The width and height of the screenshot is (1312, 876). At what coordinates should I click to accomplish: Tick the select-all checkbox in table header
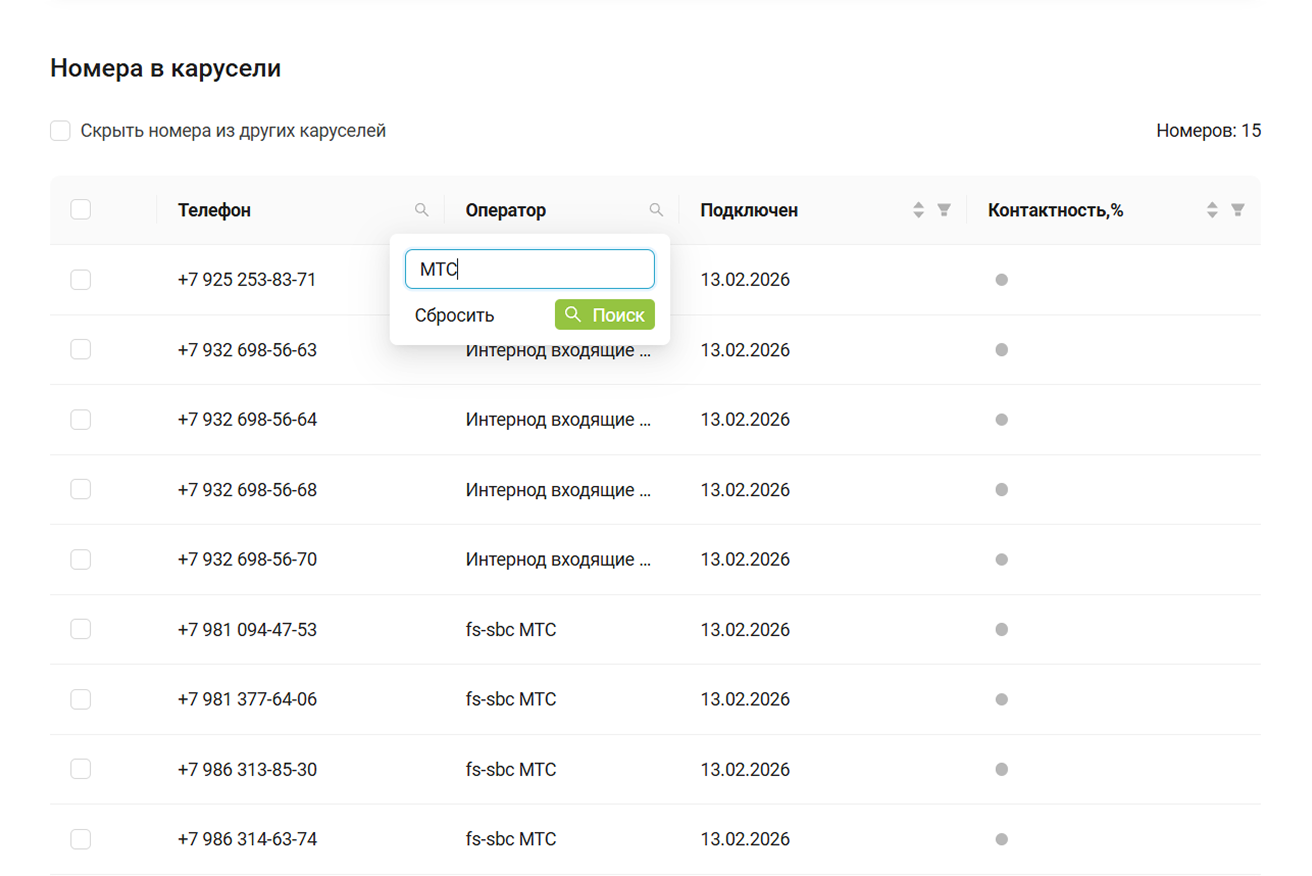tap(81, 210)
